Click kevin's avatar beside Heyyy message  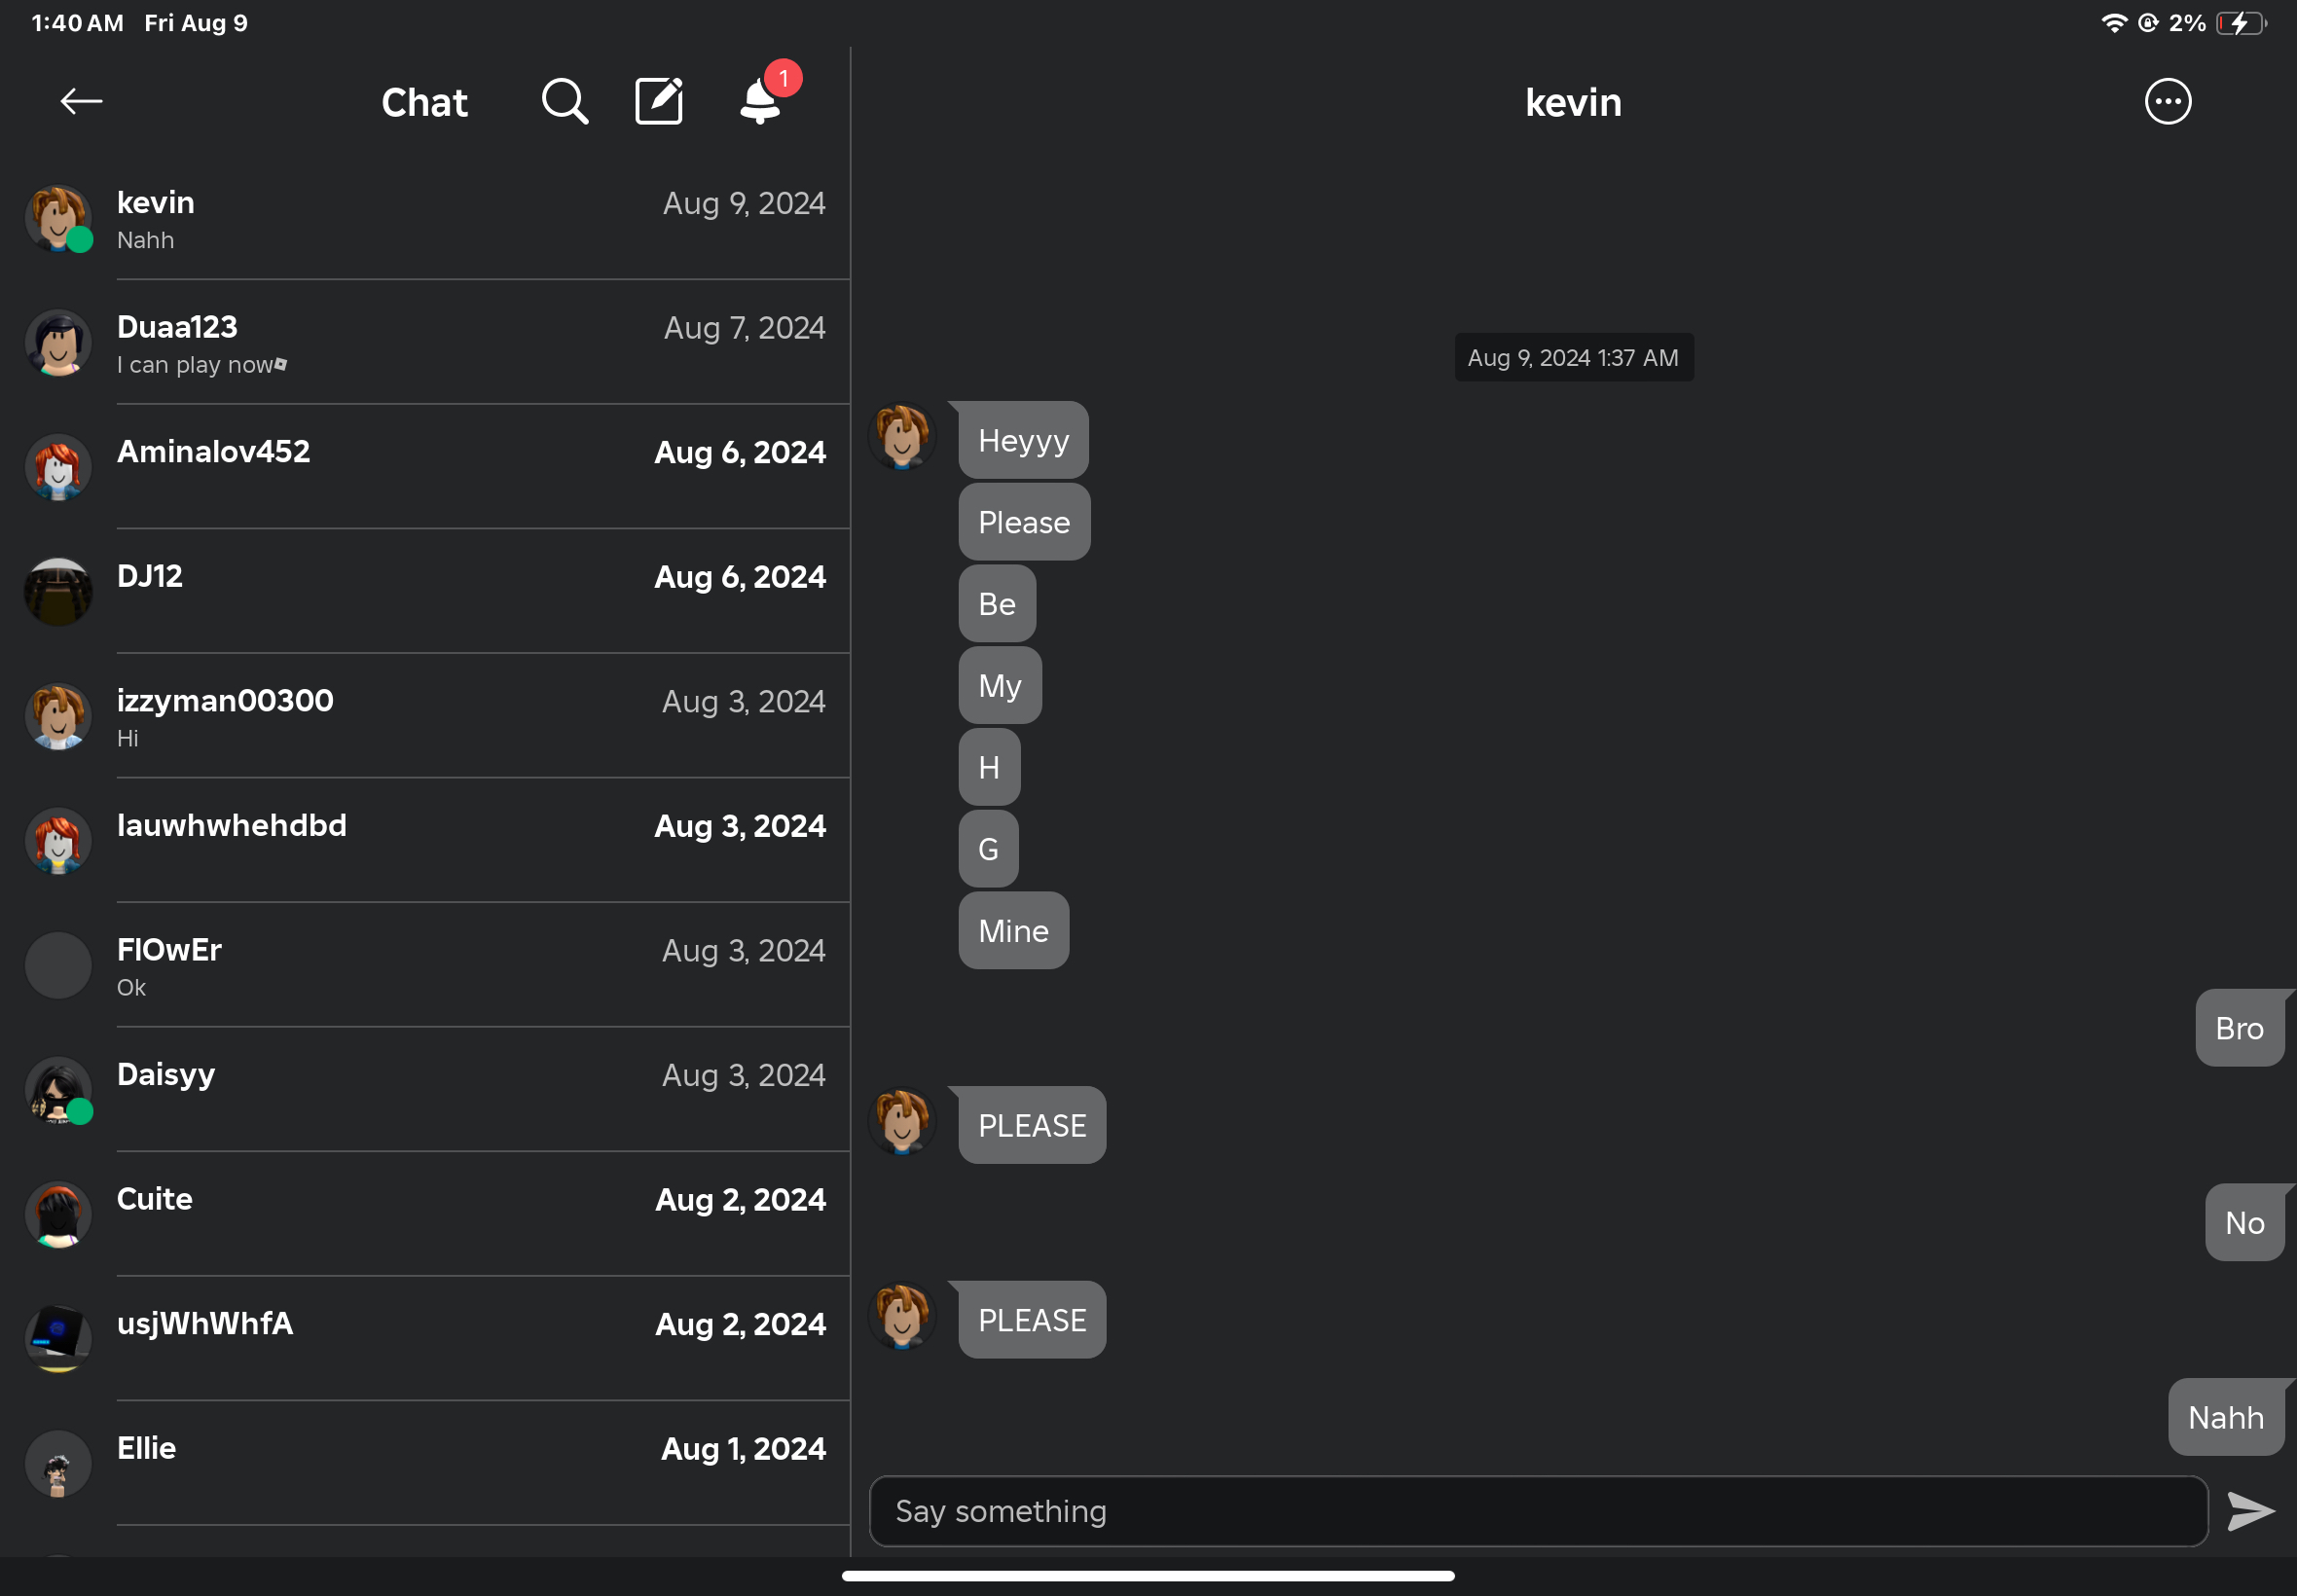901,436
